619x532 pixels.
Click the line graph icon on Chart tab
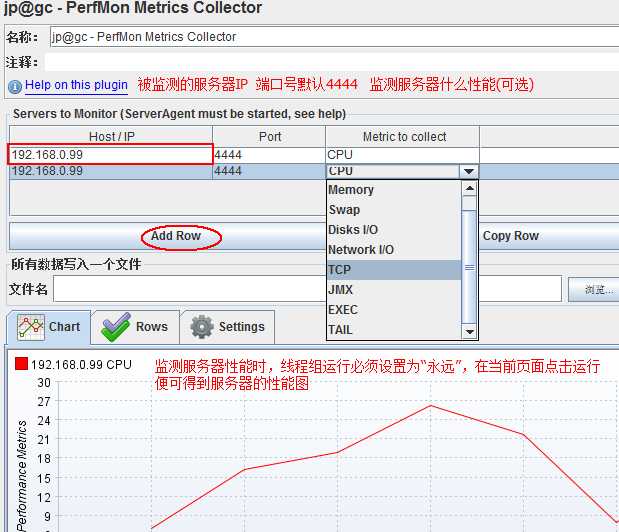click(30, 327)
